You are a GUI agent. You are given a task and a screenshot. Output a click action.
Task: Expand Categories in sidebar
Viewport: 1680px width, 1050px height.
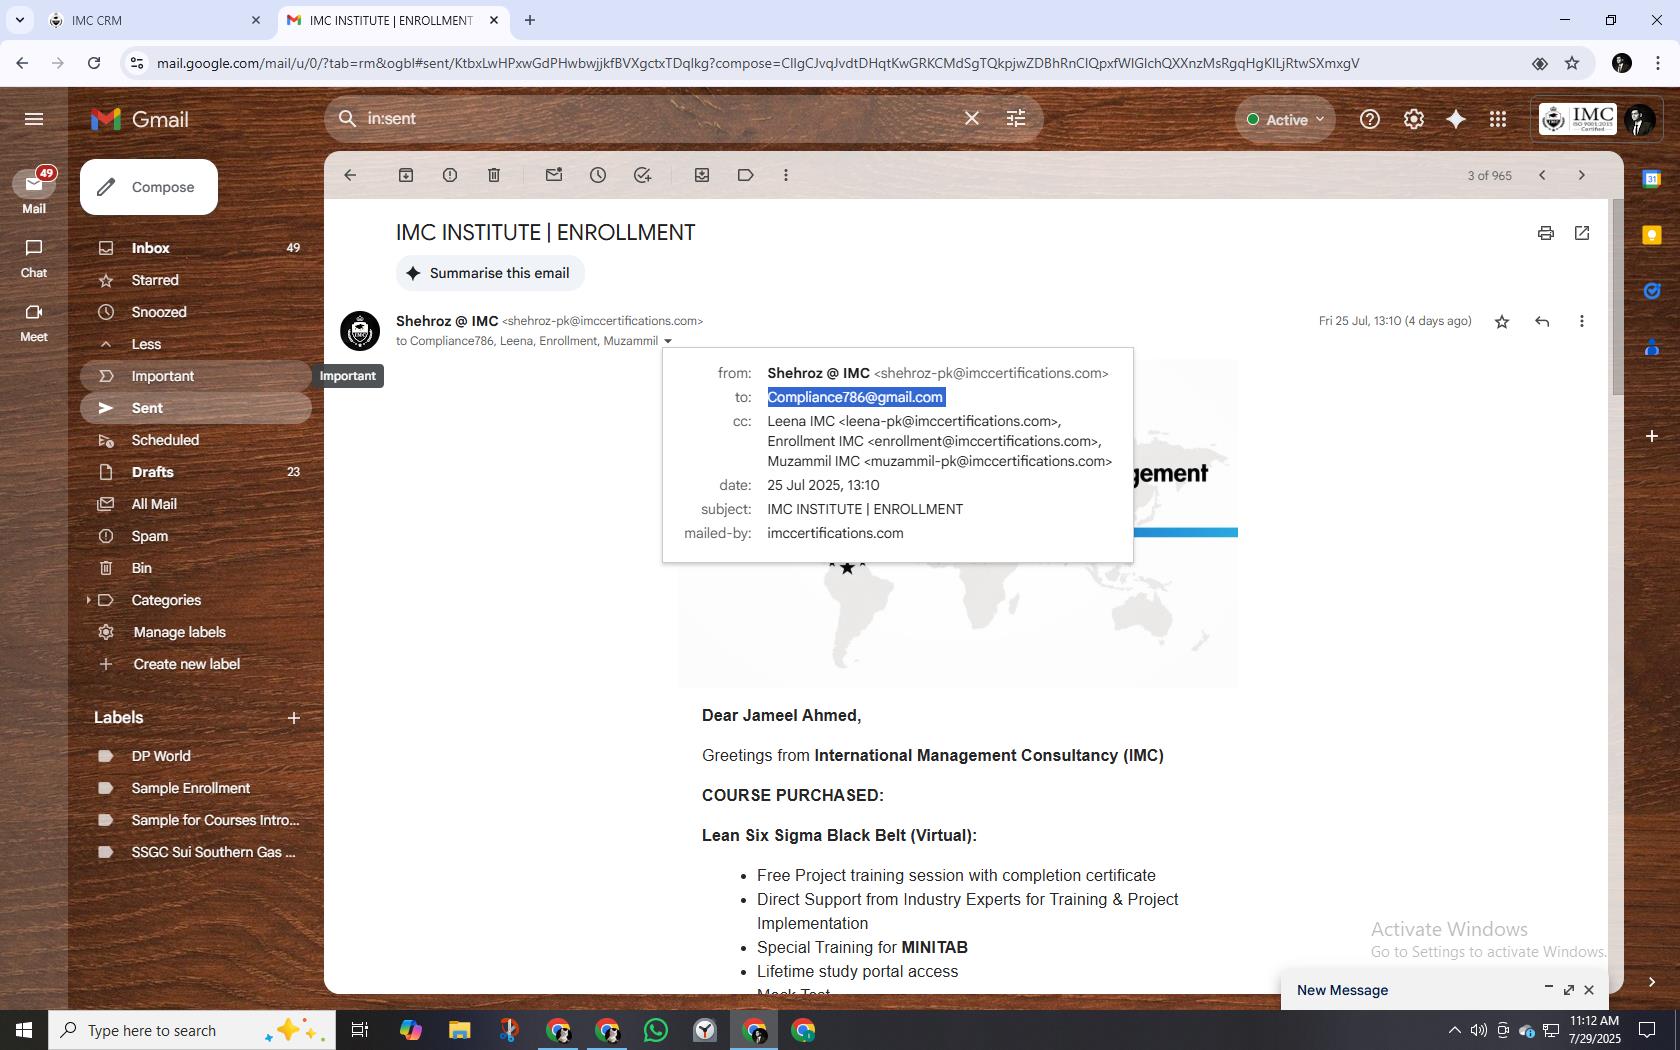(89, 600)
